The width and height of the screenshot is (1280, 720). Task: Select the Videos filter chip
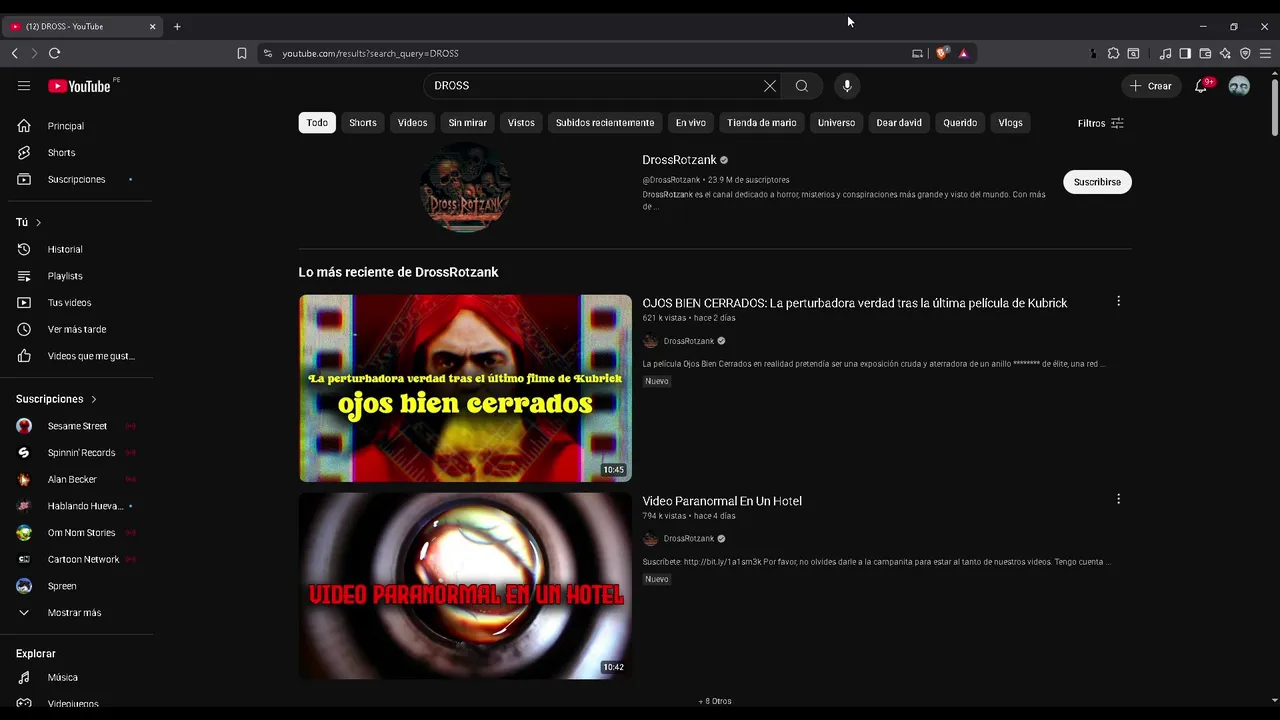pos(412,123)
